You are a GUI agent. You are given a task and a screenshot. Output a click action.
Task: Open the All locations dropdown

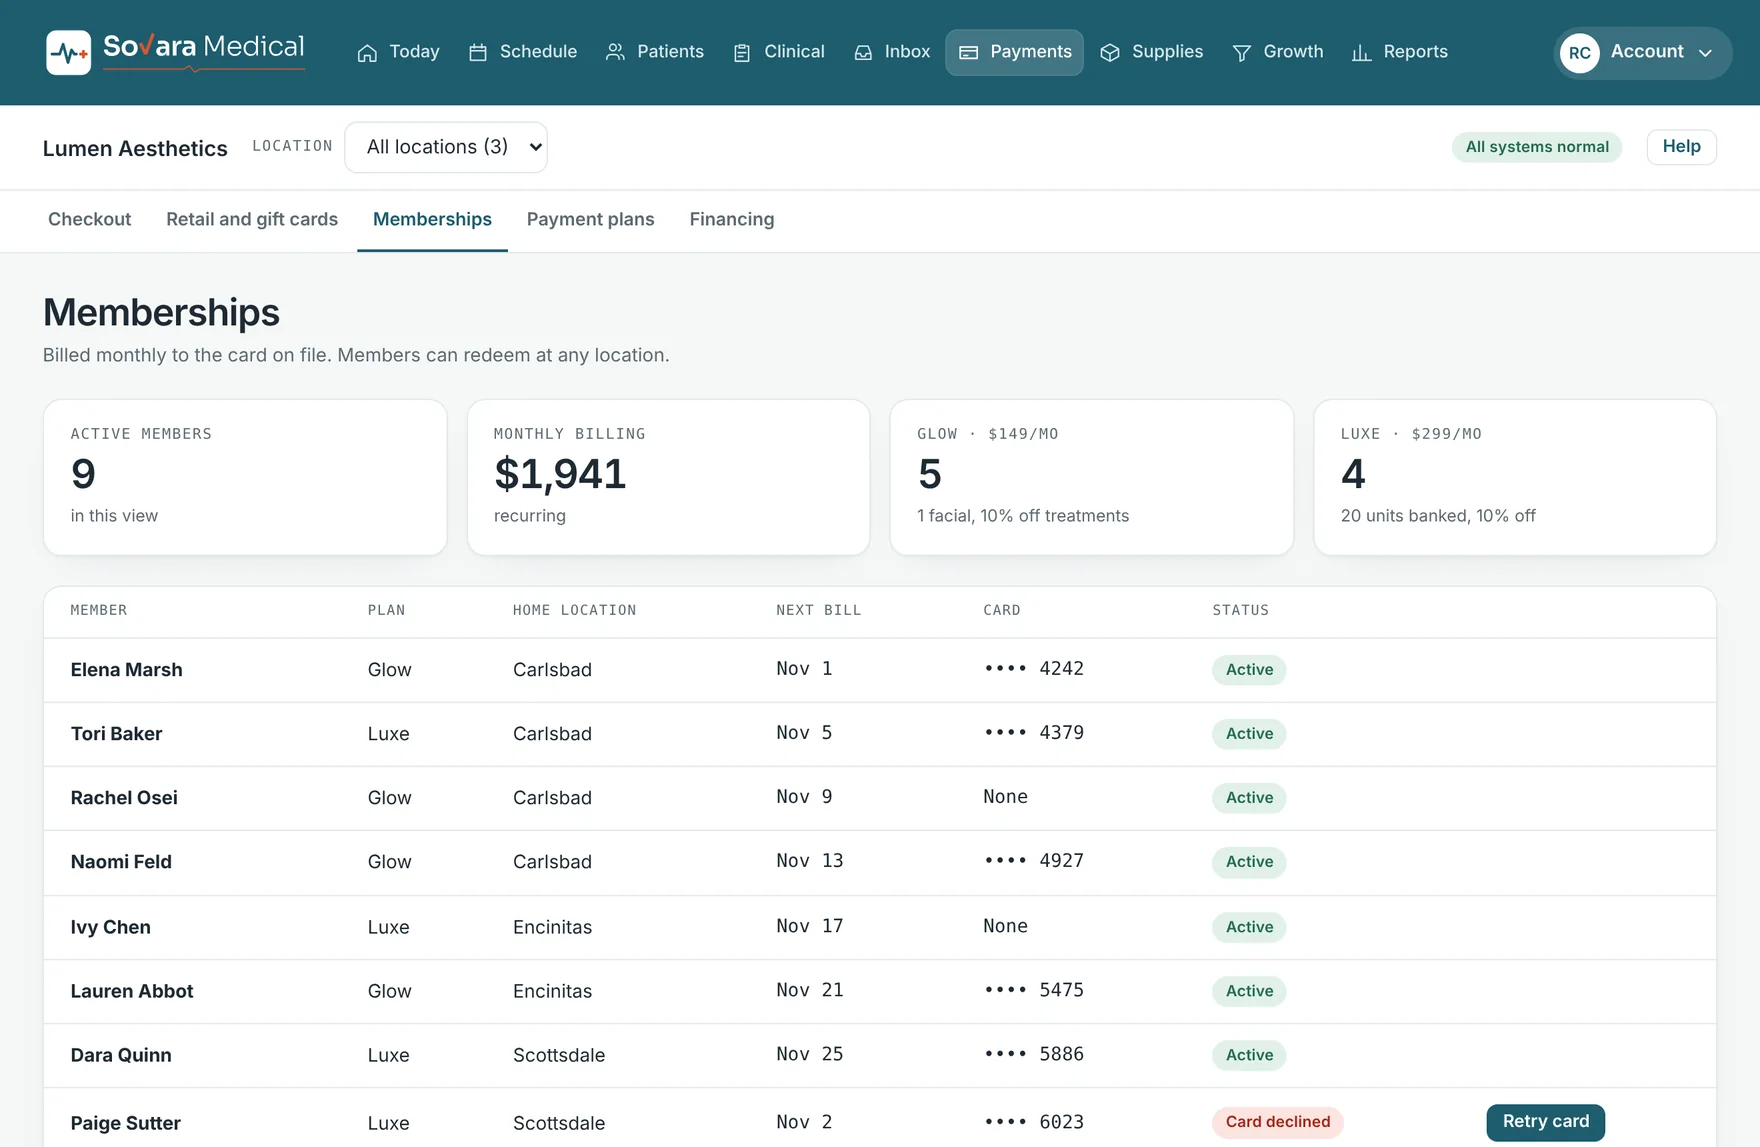tap(446, 147)
